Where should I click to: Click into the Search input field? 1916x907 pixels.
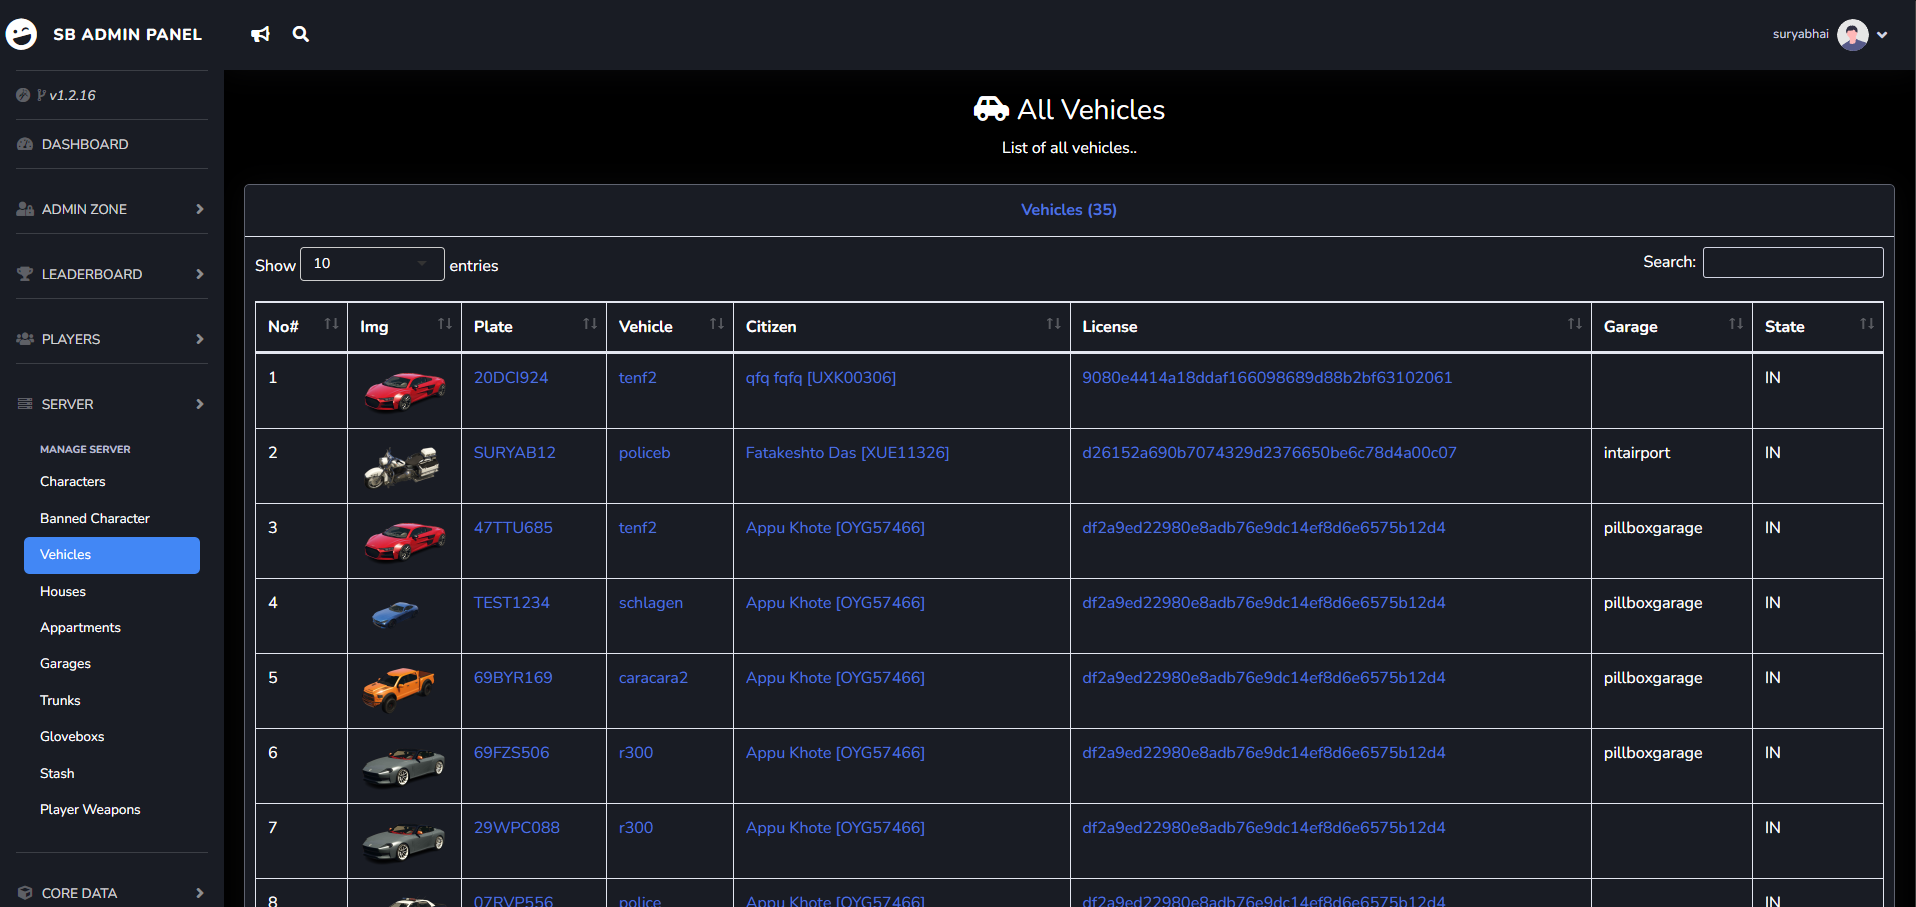[x=1792, y=262]
